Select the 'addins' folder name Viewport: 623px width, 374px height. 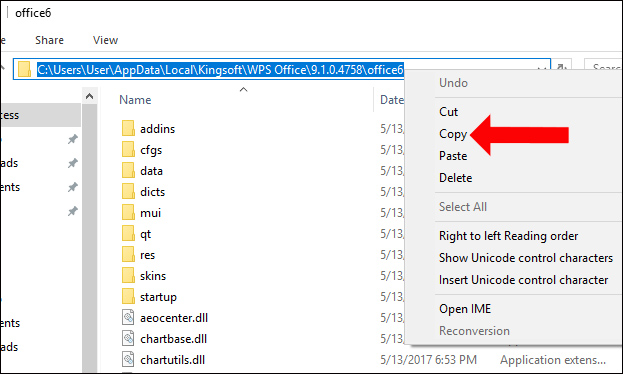tap(157, 129)
